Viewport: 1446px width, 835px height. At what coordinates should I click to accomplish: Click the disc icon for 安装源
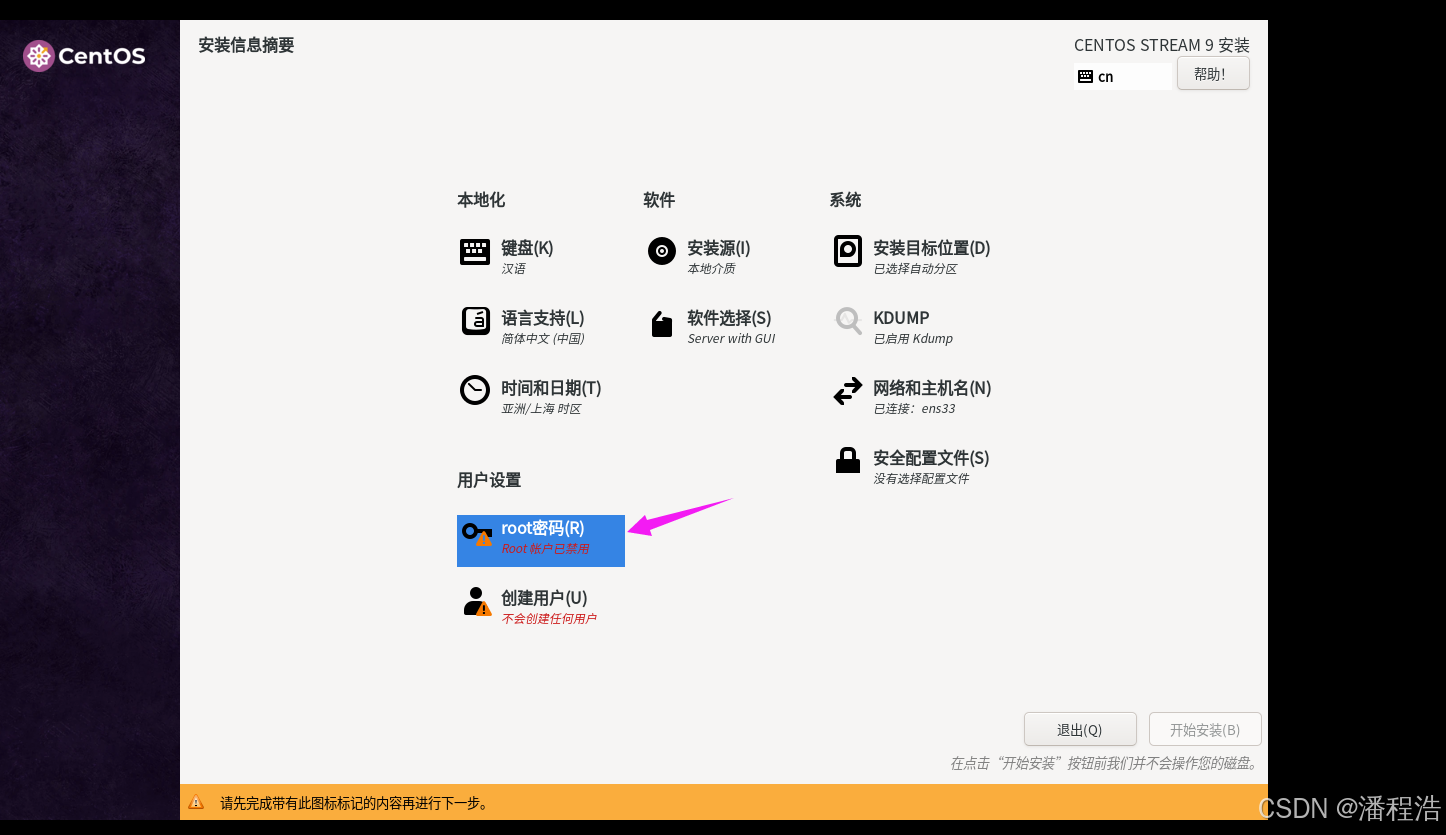[x=662, y=251]
